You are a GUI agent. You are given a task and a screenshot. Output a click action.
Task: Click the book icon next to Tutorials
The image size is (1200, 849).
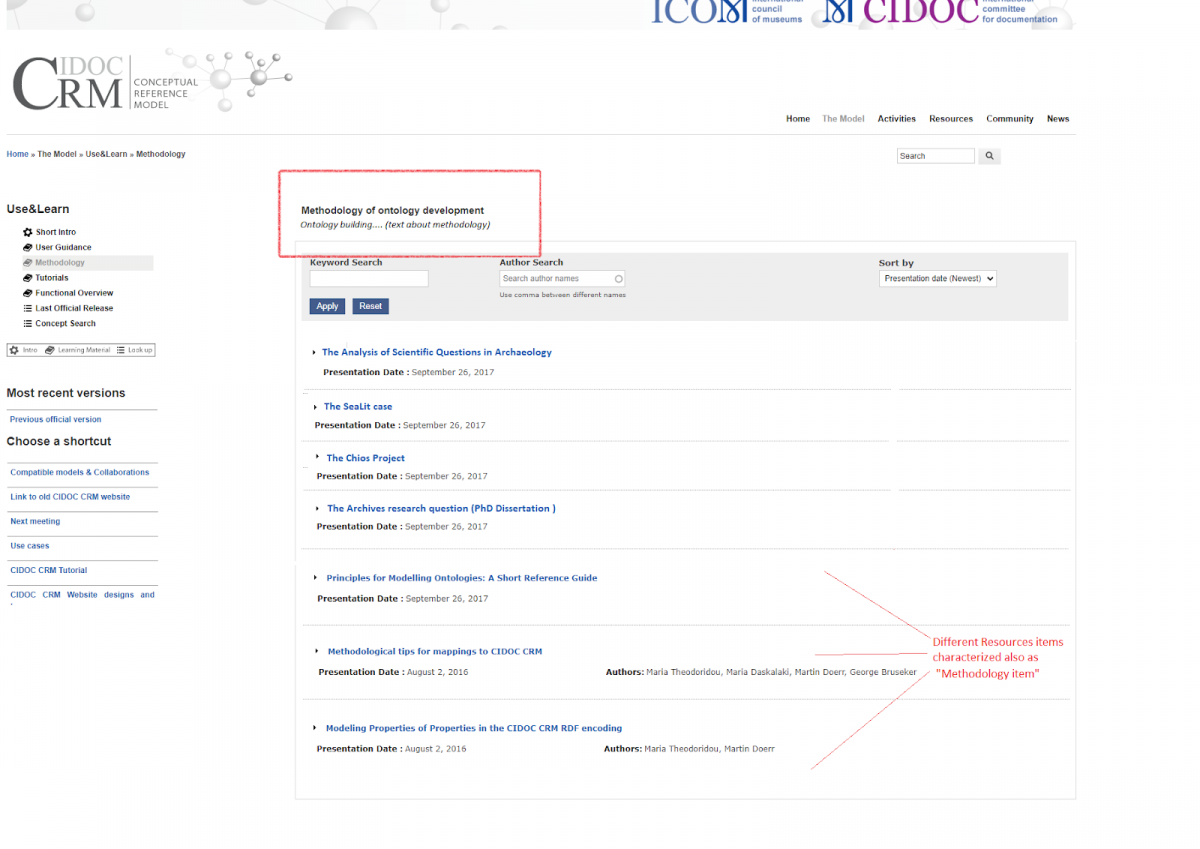coord(27,278)
